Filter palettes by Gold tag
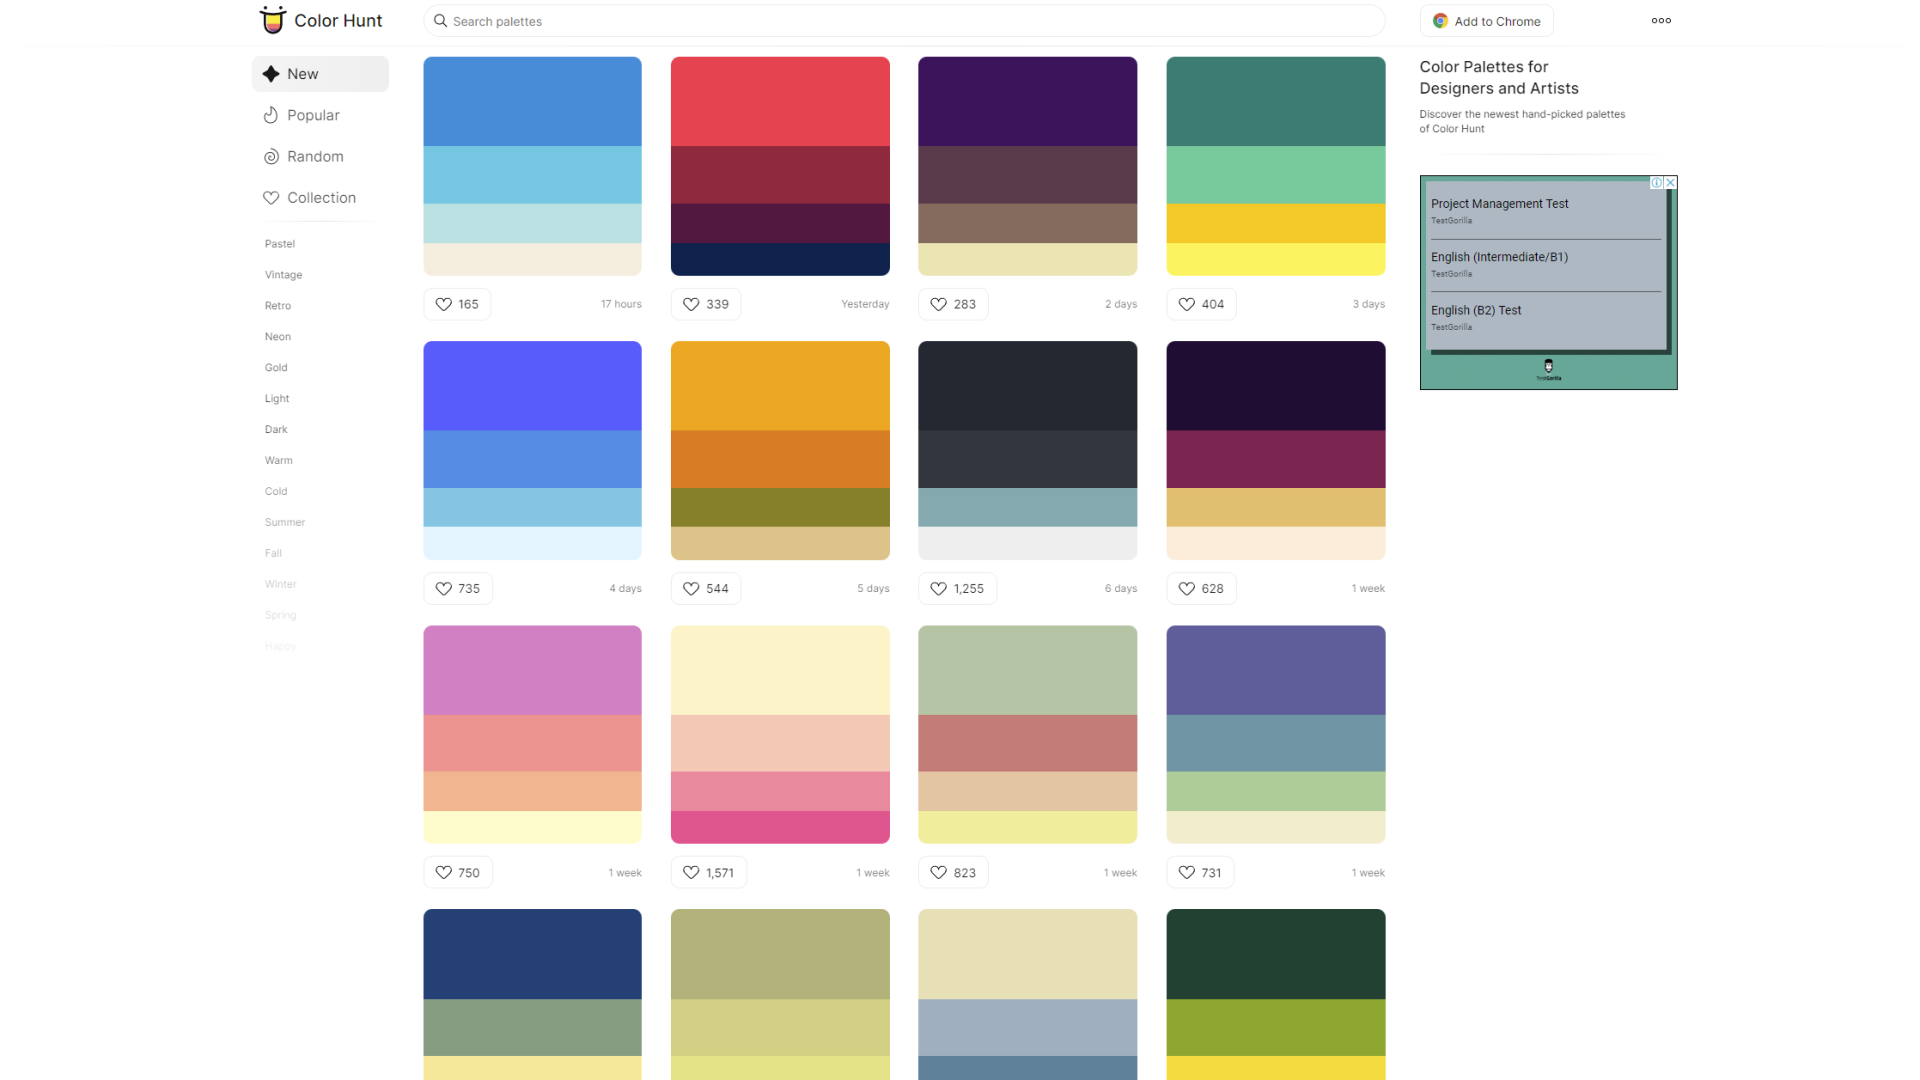 [276, 368]
